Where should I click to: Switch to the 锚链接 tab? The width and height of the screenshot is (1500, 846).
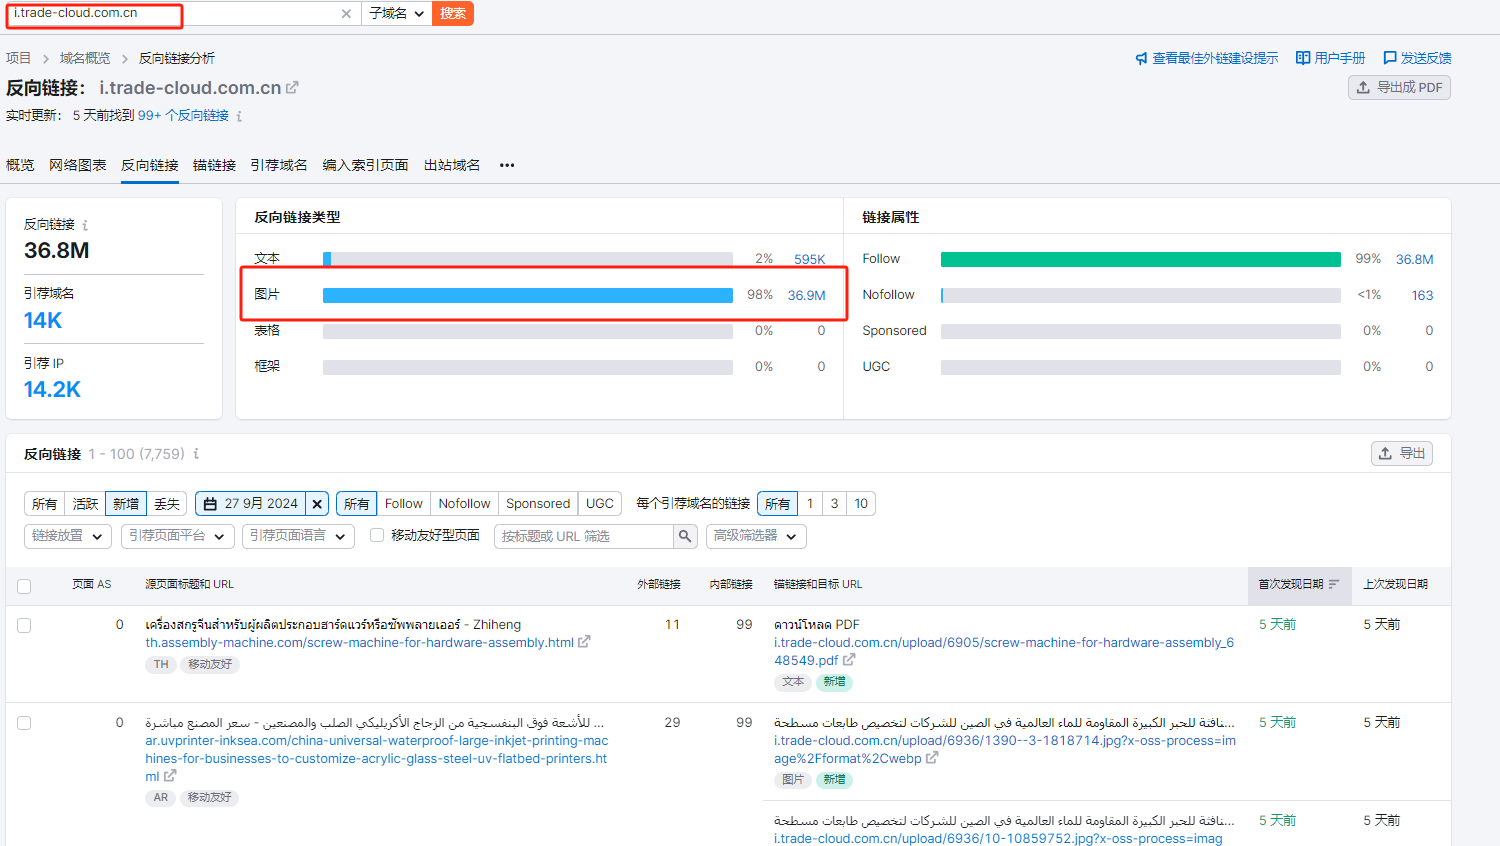click(x=214, y=165)
